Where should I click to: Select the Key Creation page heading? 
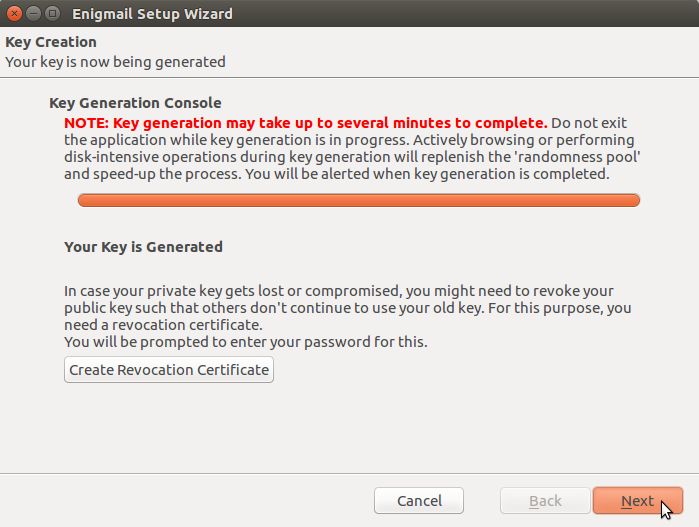pyautogui.click(x=51, y=42)
